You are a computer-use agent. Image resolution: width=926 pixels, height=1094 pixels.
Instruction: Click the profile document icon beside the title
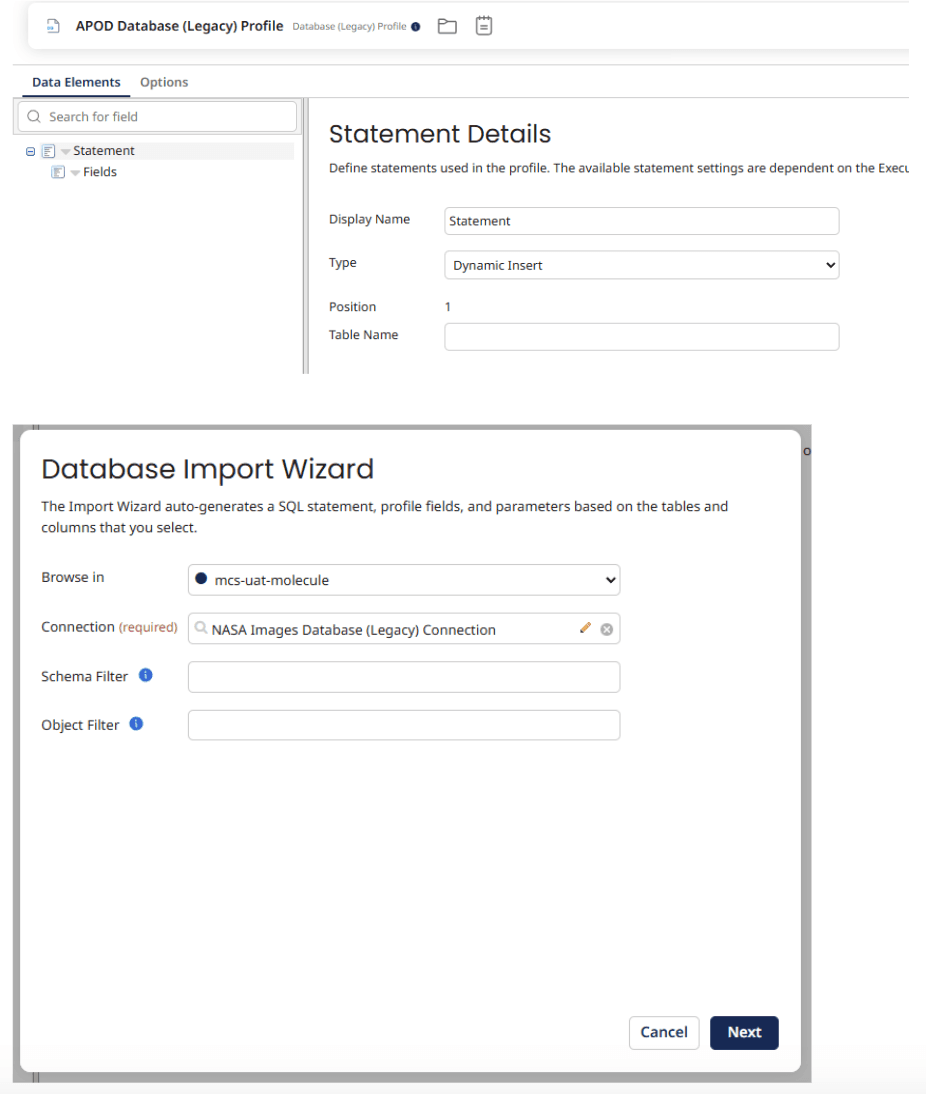(x=53, y=27)
